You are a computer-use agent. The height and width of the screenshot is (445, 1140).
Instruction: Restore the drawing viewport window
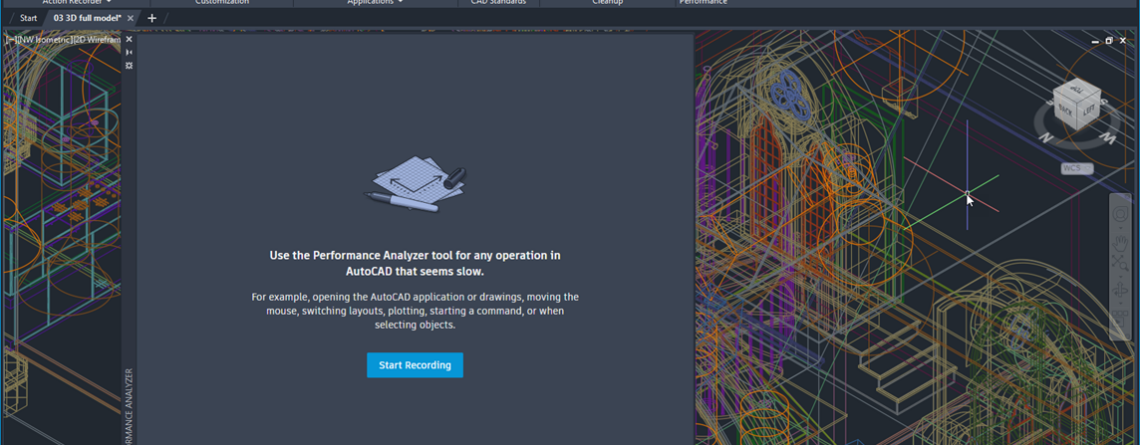pyautogui.click(x=1109, y=41)
